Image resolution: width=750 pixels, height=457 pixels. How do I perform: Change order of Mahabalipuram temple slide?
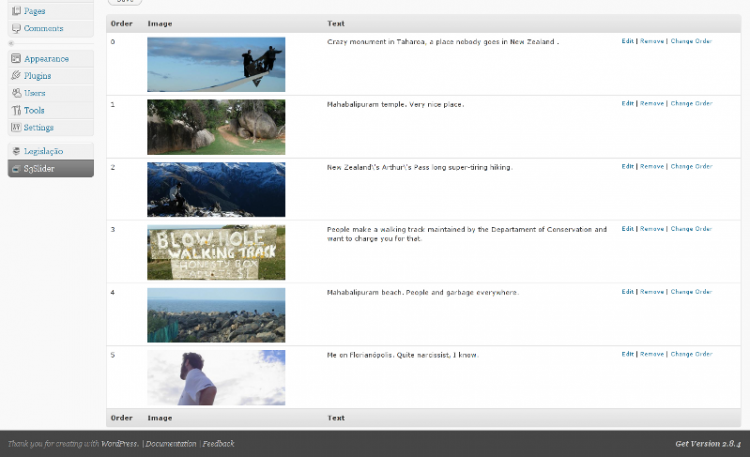(691, 103)
